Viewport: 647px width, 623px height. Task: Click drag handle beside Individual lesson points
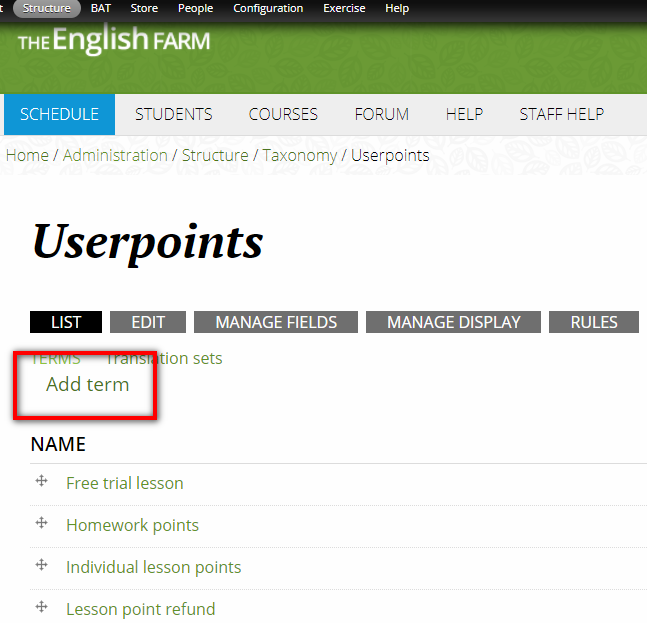(42, 565)
